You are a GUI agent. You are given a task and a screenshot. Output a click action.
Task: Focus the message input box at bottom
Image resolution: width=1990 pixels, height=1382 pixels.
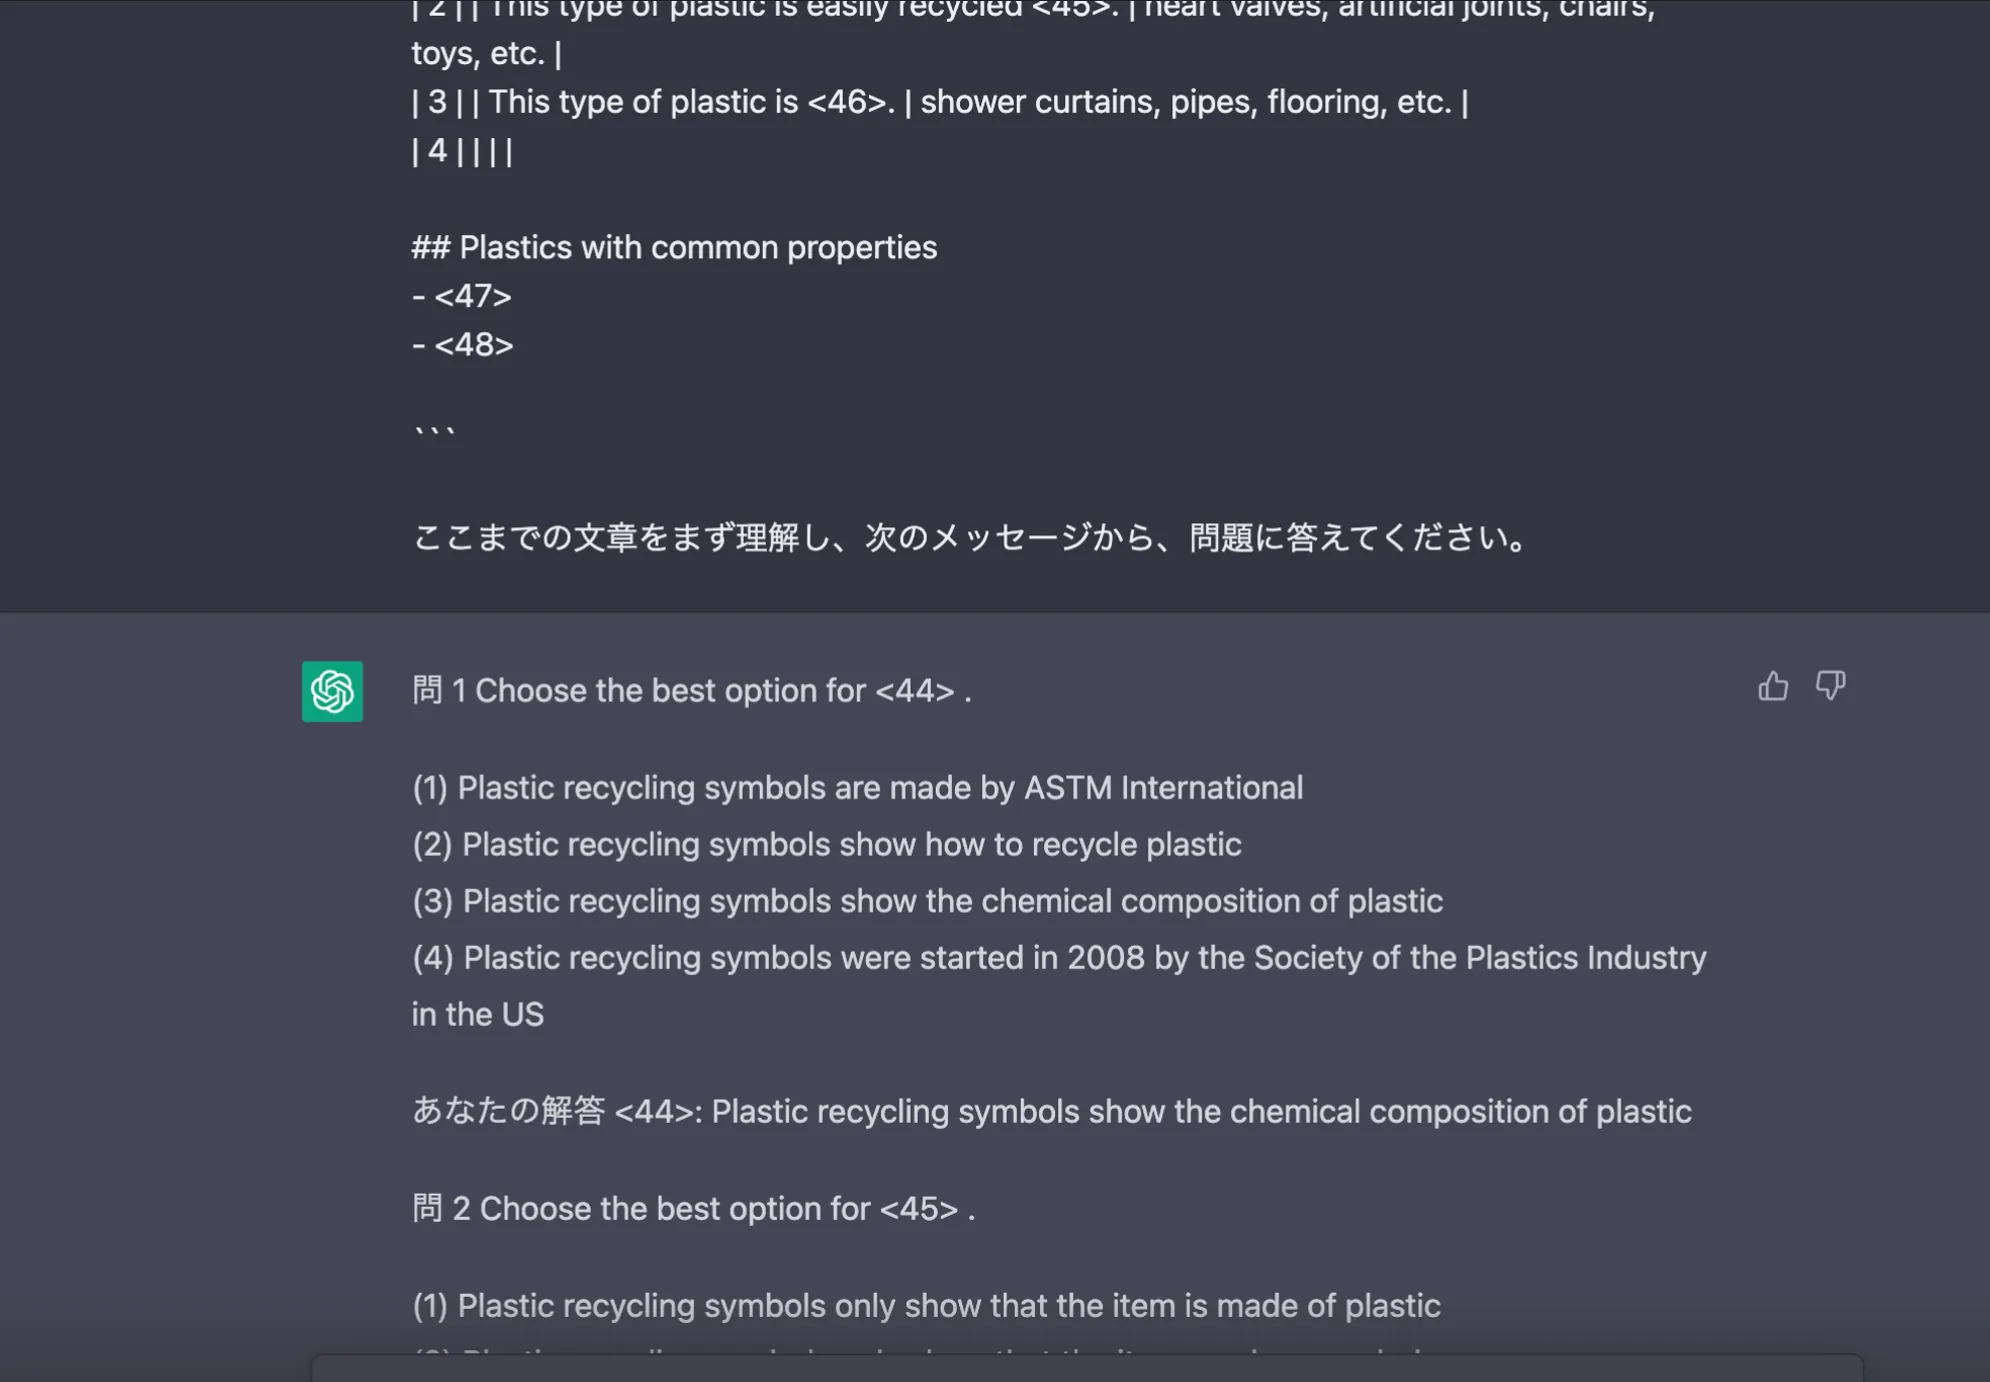click(x=1087, y=1368)
